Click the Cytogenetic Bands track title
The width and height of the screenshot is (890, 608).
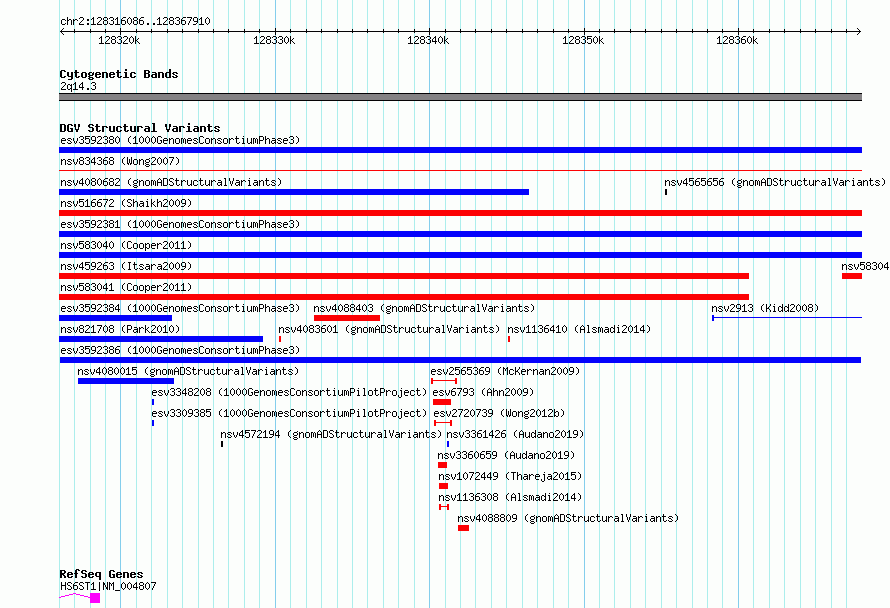pyautogui.click(x=119, y=74)
